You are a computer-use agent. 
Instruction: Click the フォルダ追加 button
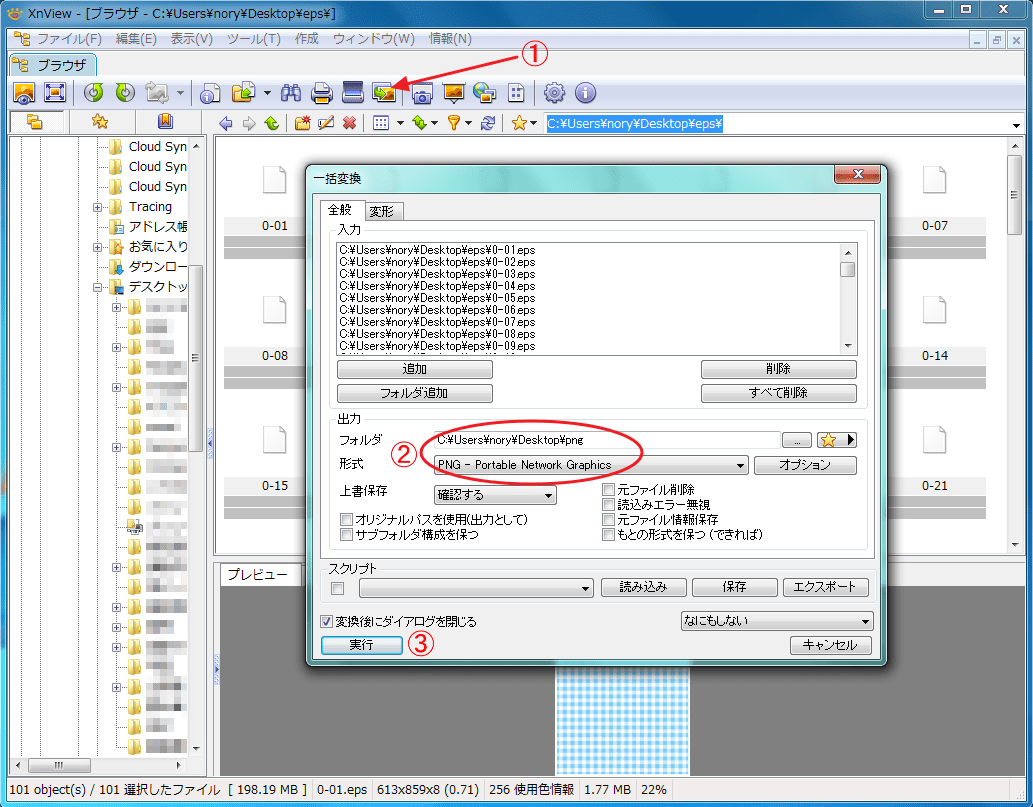414,393
